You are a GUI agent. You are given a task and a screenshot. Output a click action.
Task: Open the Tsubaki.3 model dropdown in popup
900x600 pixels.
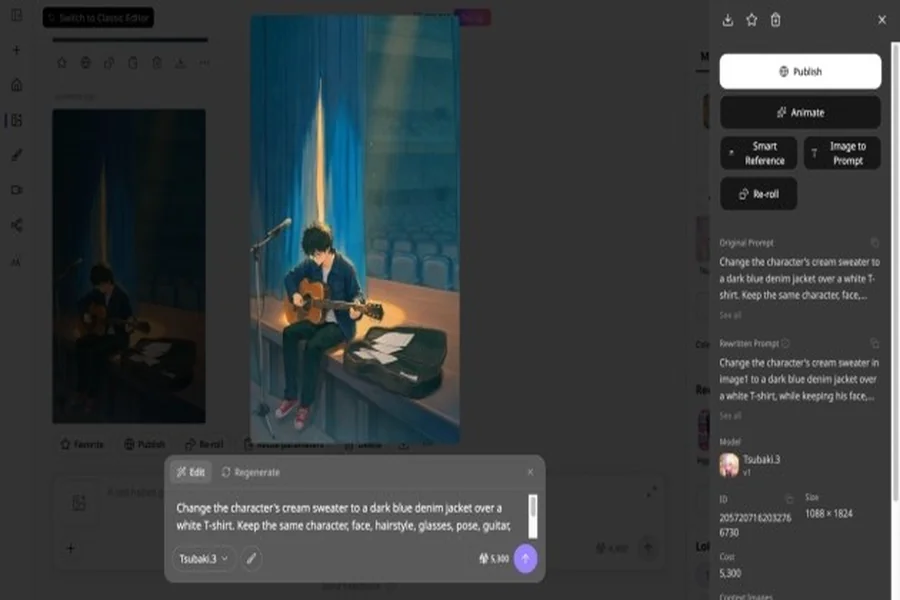click(204, 559)
